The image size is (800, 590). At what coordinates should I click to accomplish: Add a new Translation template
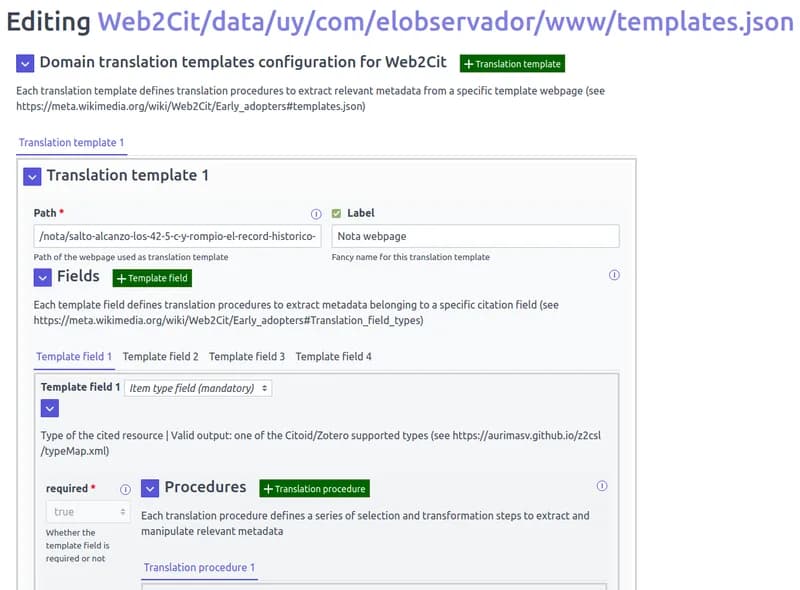coord(512,64)
